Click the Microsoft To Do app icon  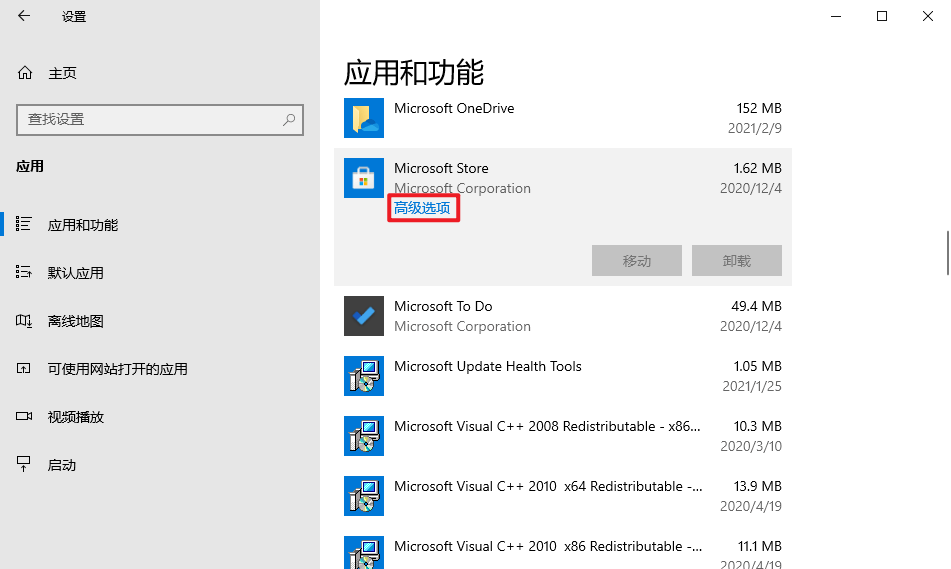[364, 315]
